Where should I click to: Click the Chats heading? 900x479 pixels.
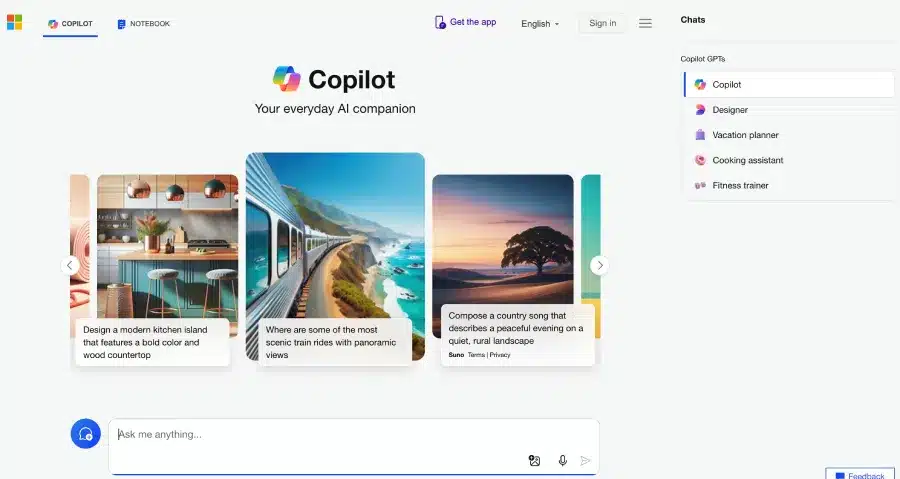coord(693,20)
